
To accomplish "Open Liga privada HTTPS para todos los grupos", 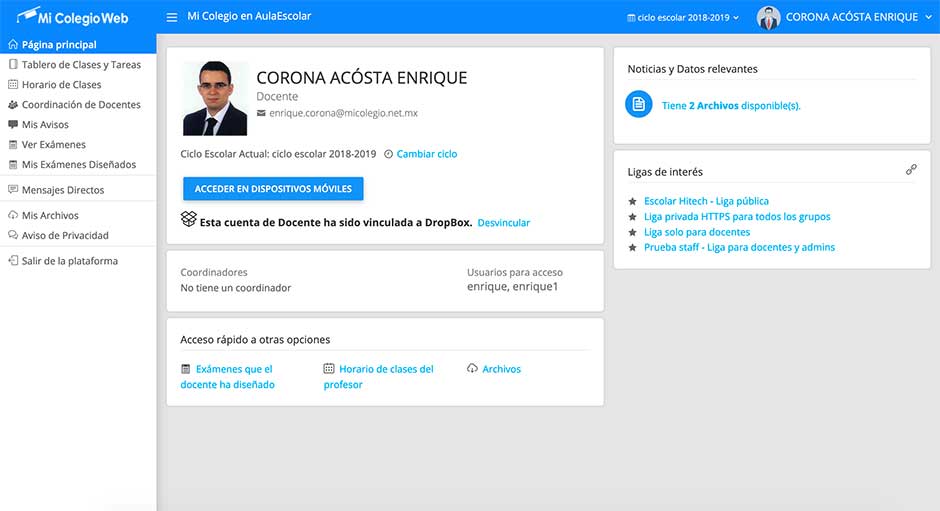I will (x=737, y=217).
